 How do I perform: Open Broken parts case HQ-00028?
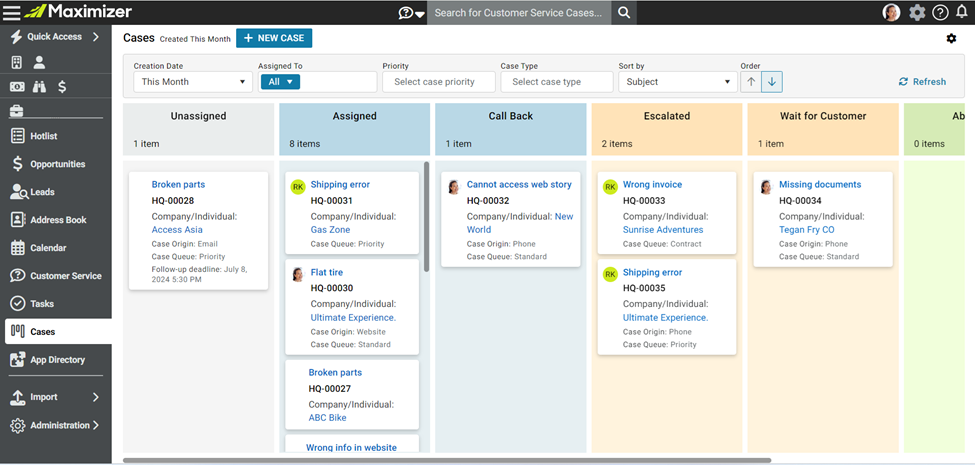click(178, 185)
